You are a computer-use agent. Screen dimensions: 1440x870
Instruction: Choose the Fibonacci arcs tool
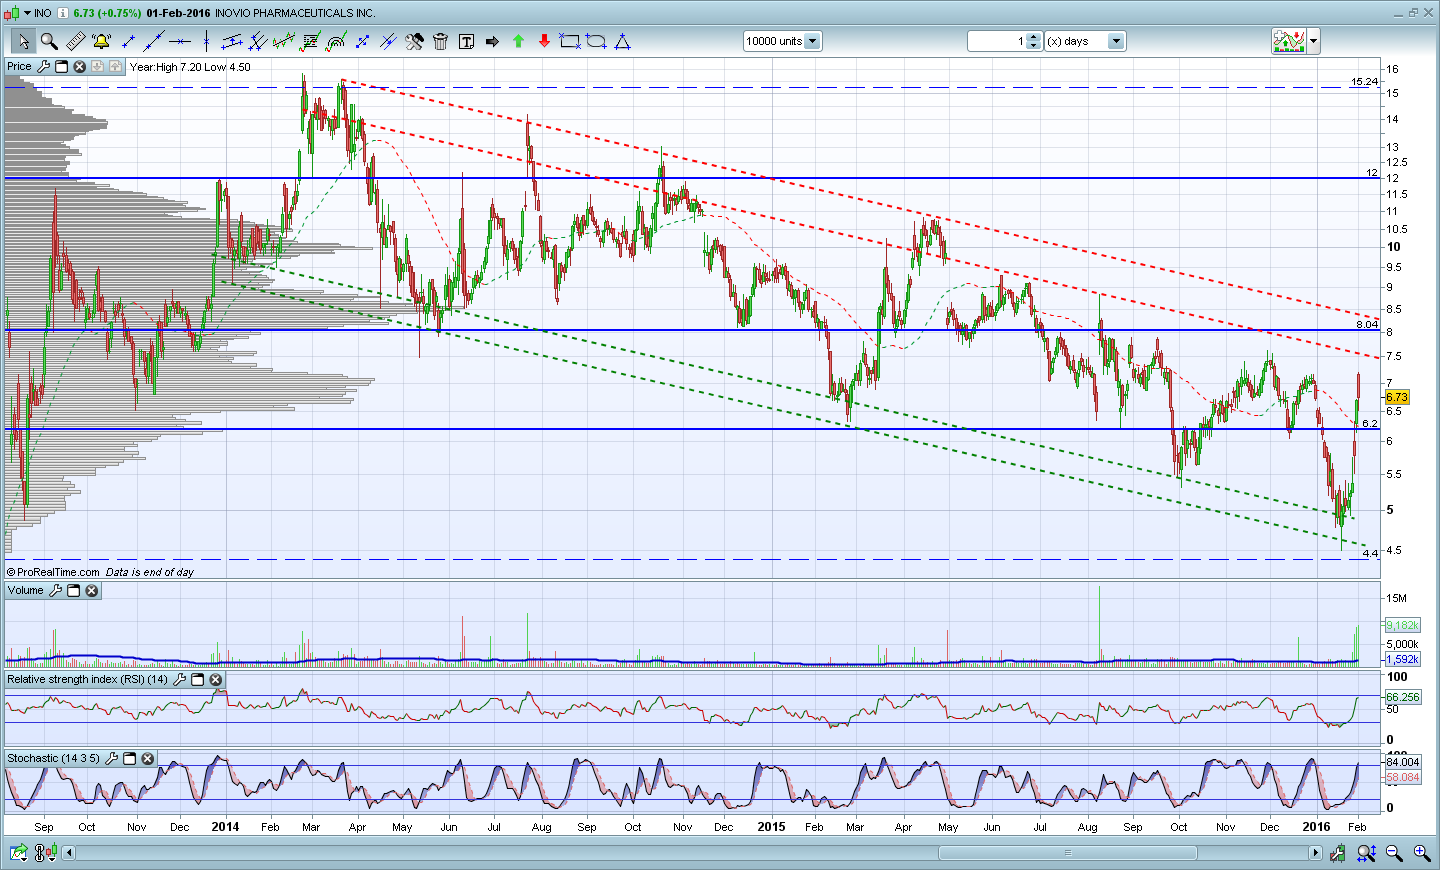click(x=336, y=41)
